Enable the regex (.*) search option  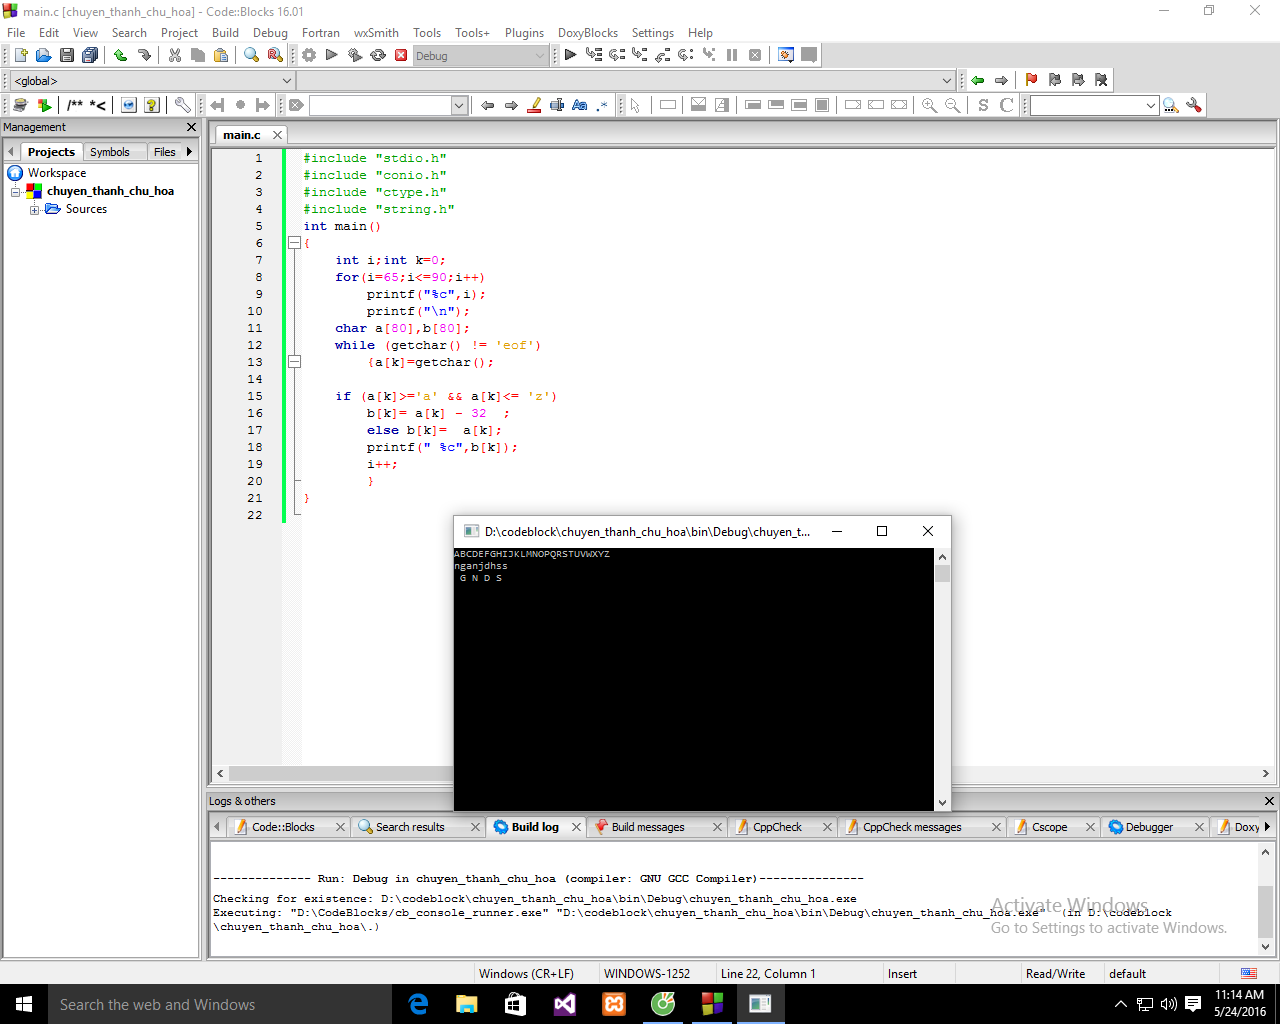pos(602,105)
